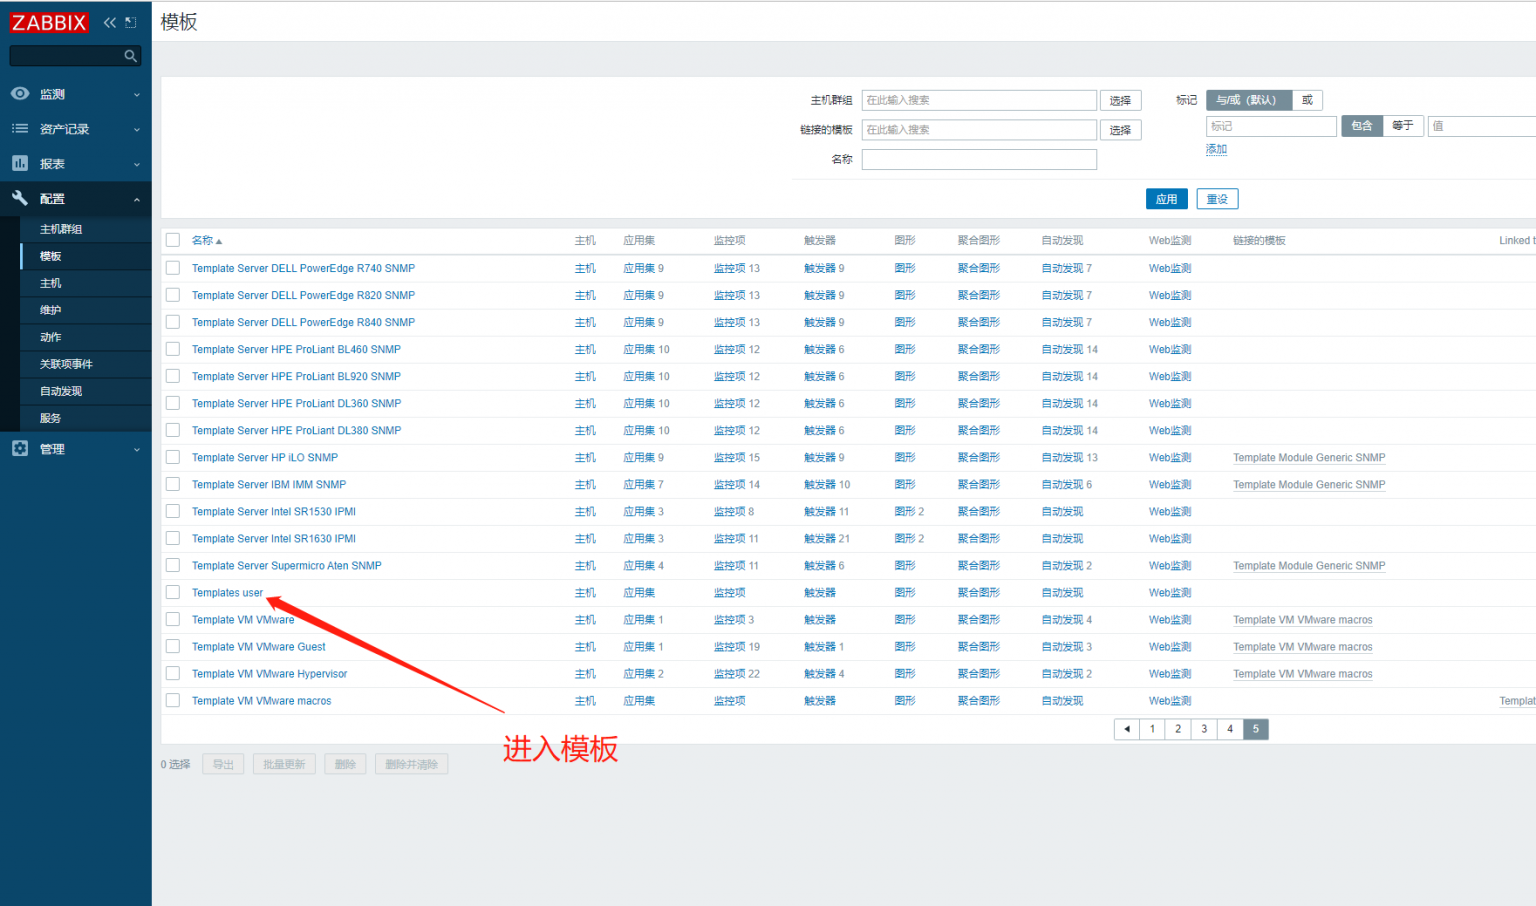Click the chart icon for 报表
Image resolution: width=1536 pixels, height=906 pixels.
coord(20,163)
